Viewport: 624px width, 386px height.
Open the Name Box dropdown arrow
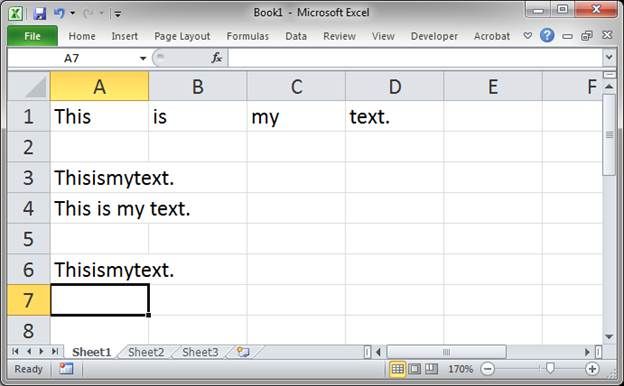(x=143, y=58)
